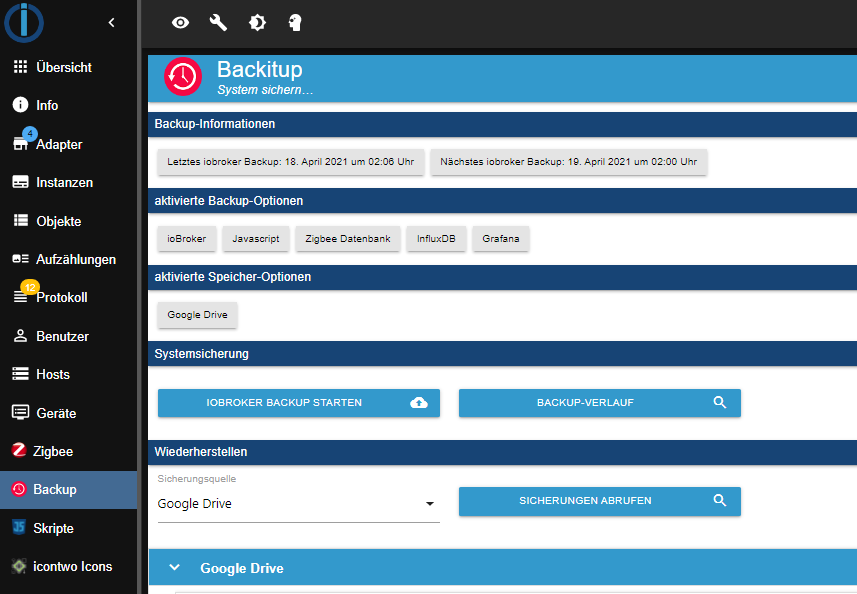Screen dimensions: 857x594
Task: Click the Backup-Informationen section header
Action: tap(502, 124)
